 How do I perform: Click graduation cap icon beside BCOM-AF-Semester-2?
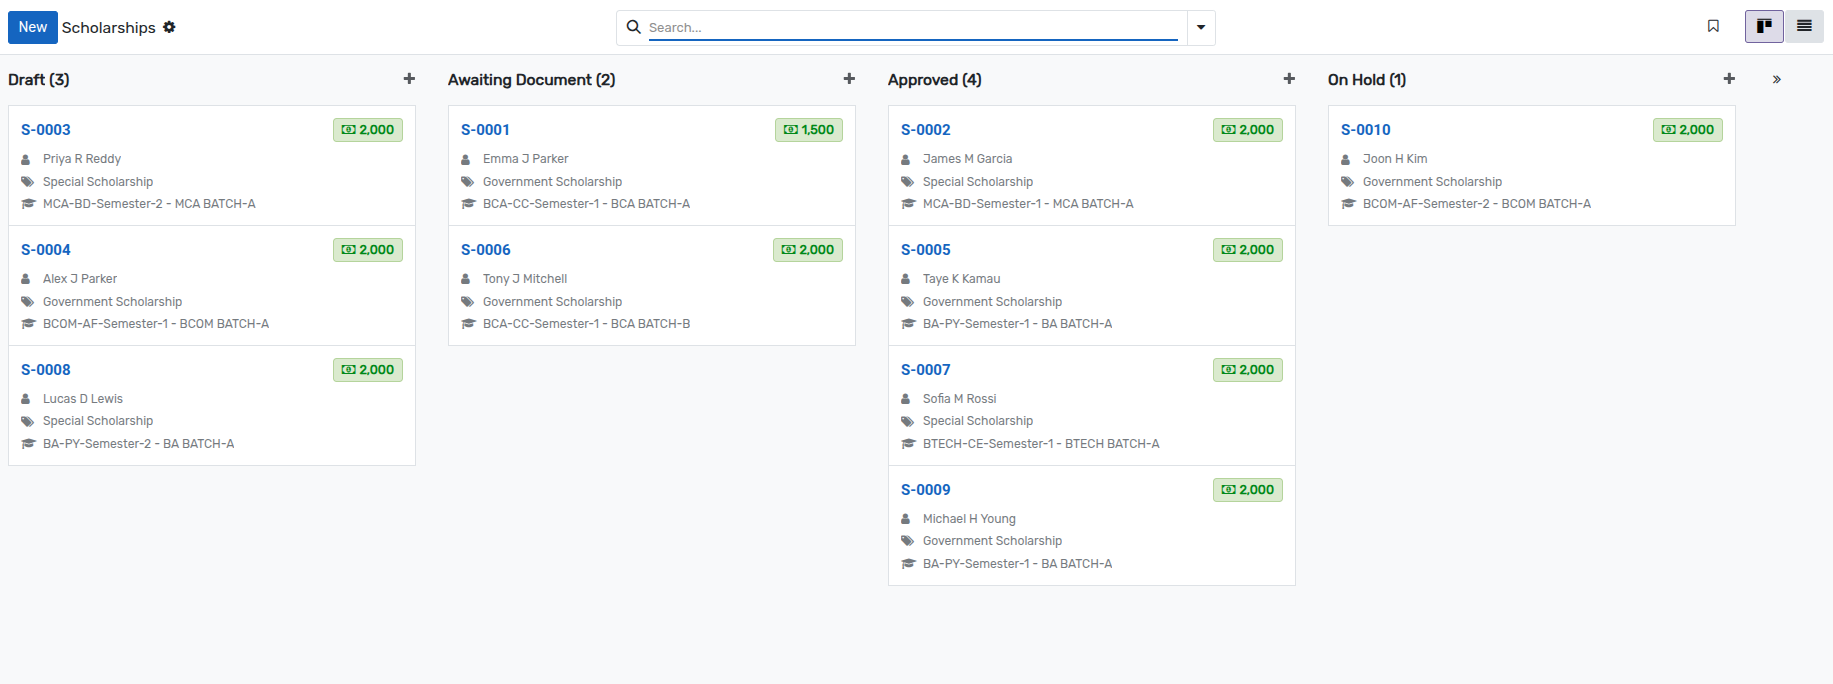pyautogui.click(x=1349, y=204)
